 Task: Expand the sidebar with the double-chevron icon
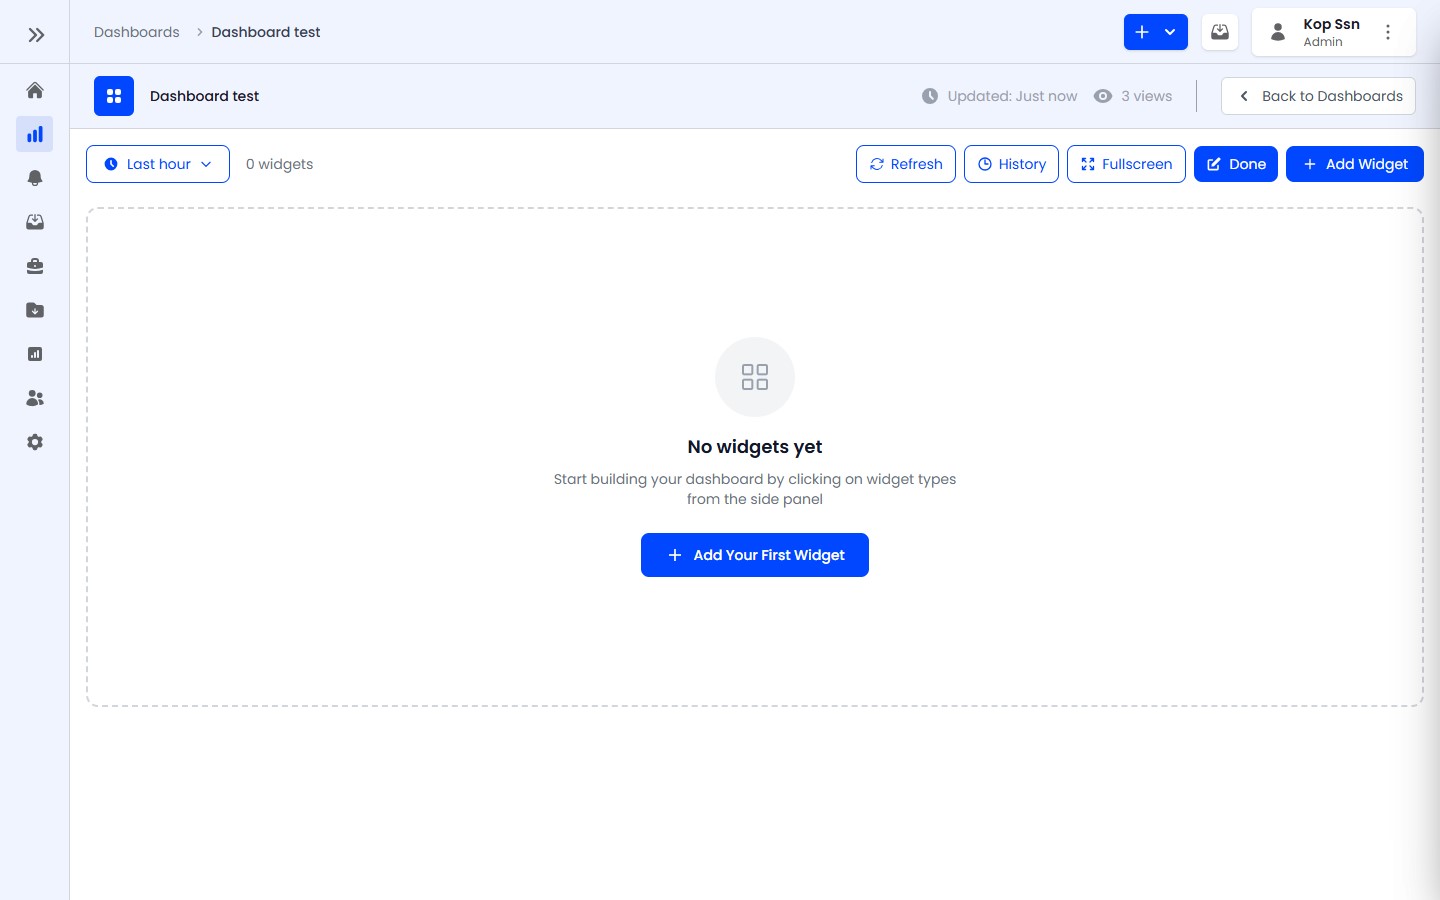[36, 34]
